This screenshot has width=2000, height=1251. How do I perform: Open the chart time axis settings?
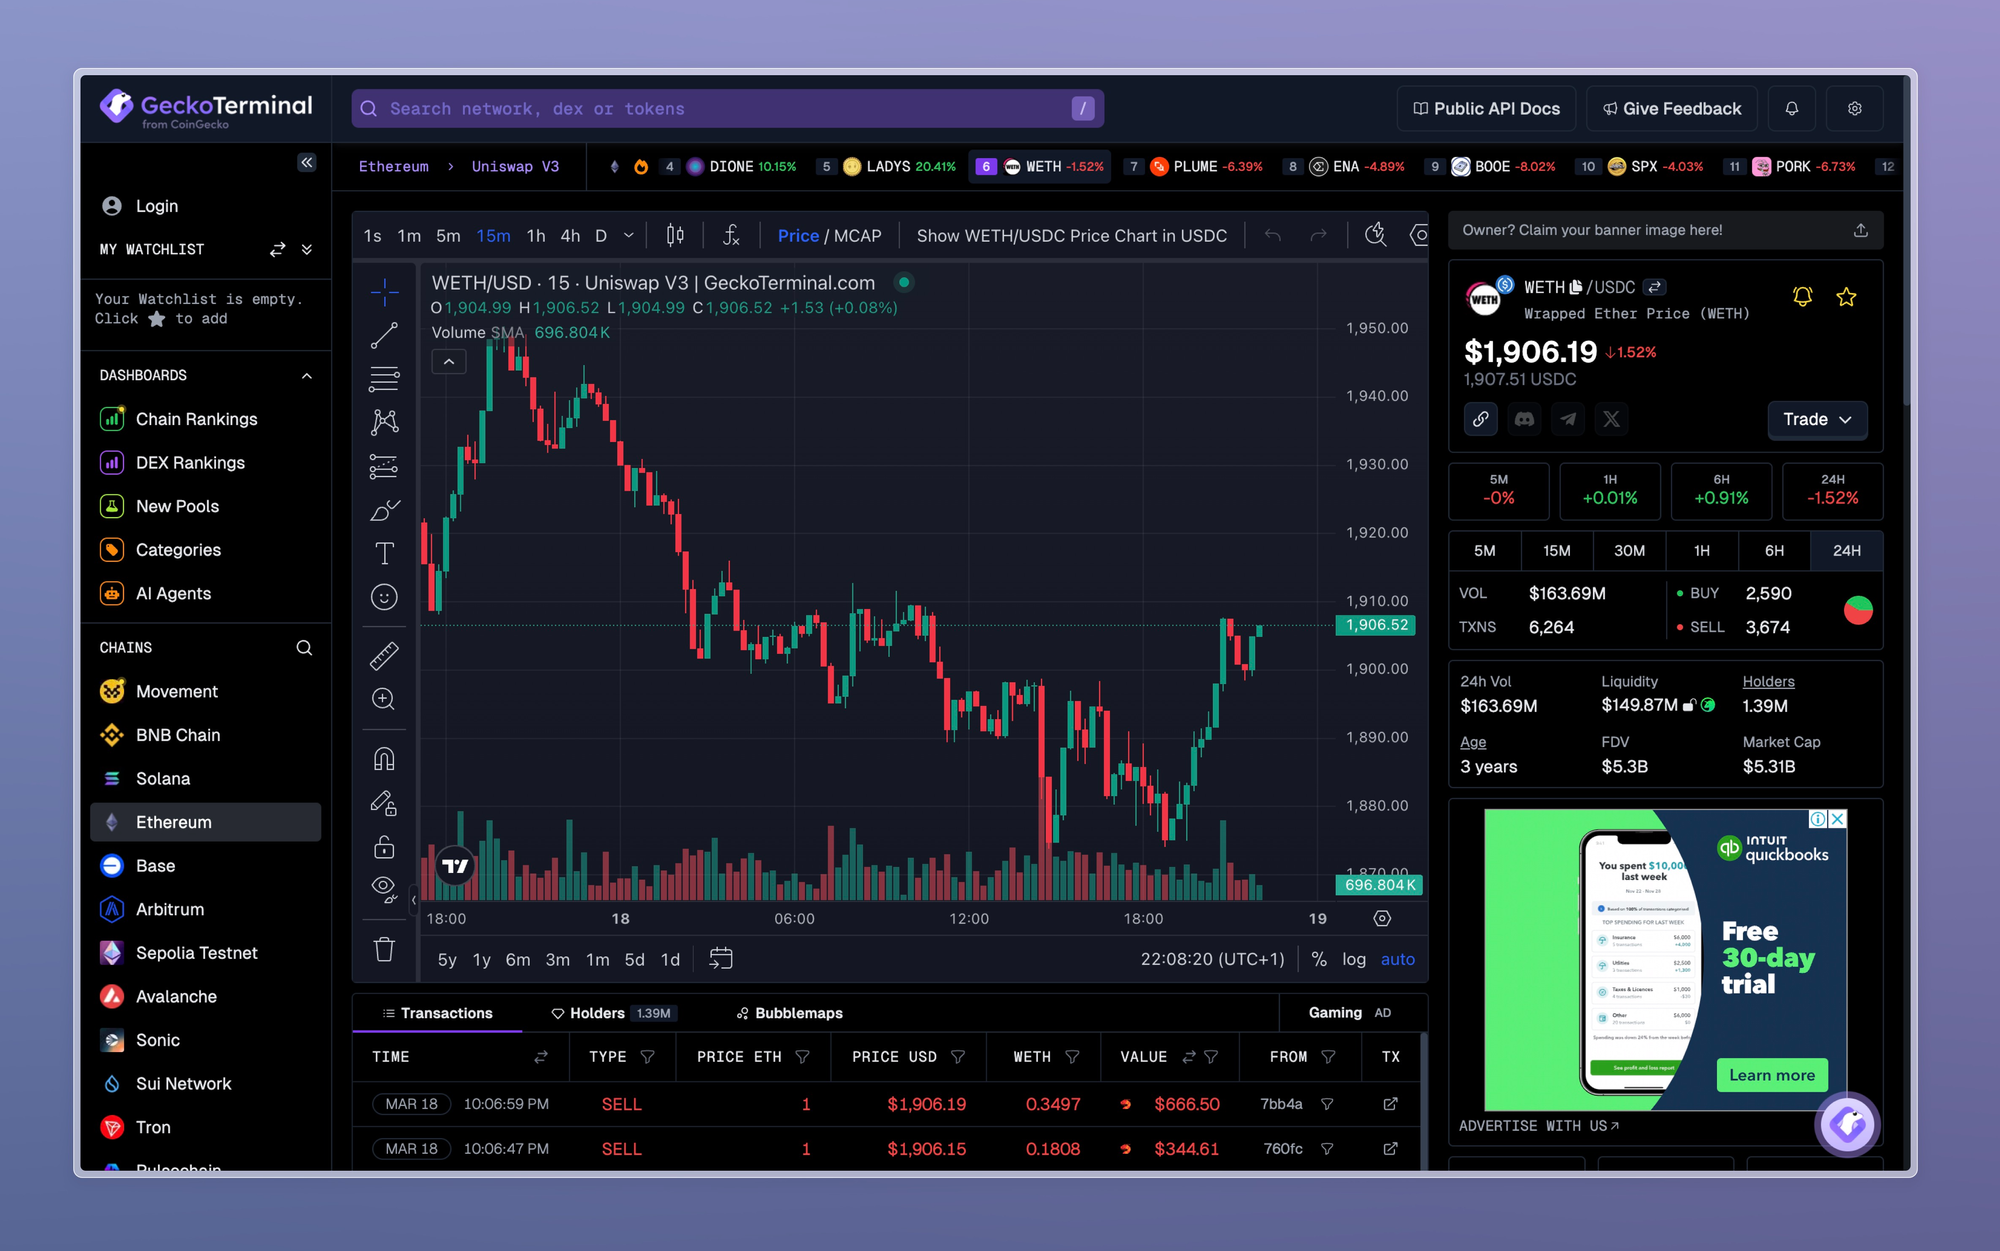[x=1382, y=918]
